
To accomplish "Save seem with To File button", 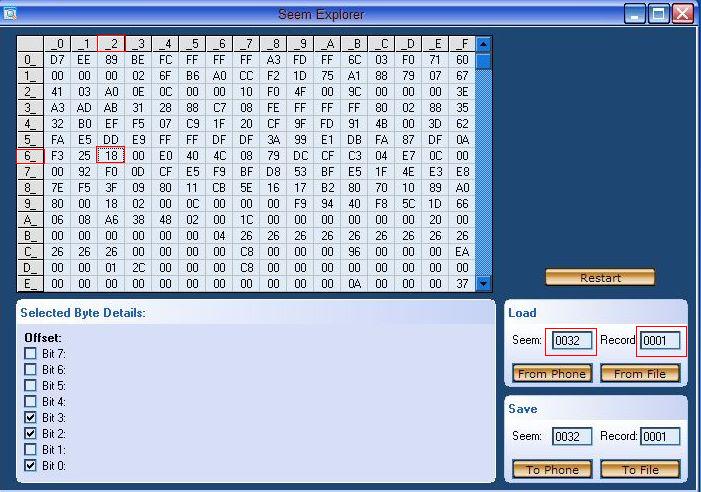I will coord(640,469).
